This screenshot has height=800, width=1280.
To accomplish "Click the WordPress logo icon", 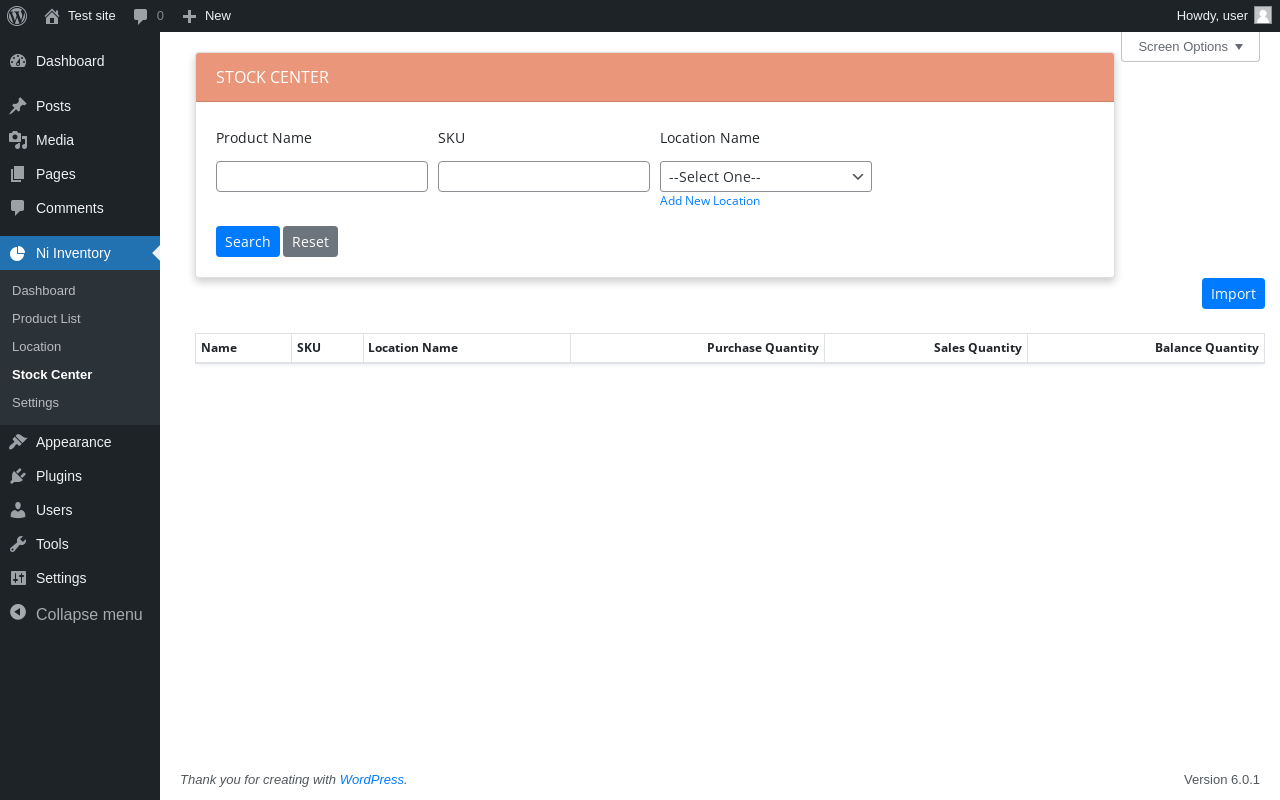I will [17, 15].
